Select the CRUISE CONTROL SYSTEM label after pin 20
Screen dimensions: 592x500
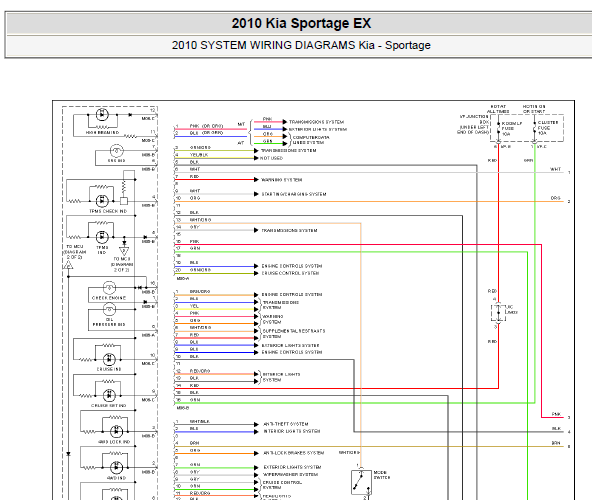tap(290, 273)
